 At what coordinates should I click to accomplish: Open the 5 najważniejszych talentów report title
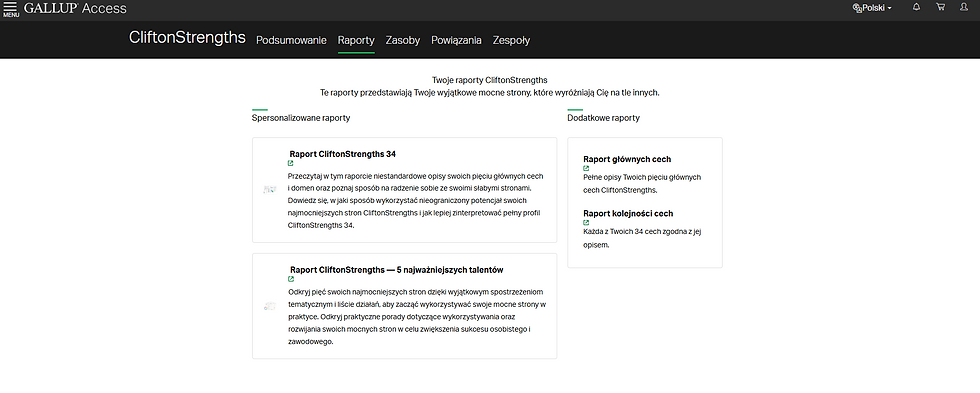(396, 270)
